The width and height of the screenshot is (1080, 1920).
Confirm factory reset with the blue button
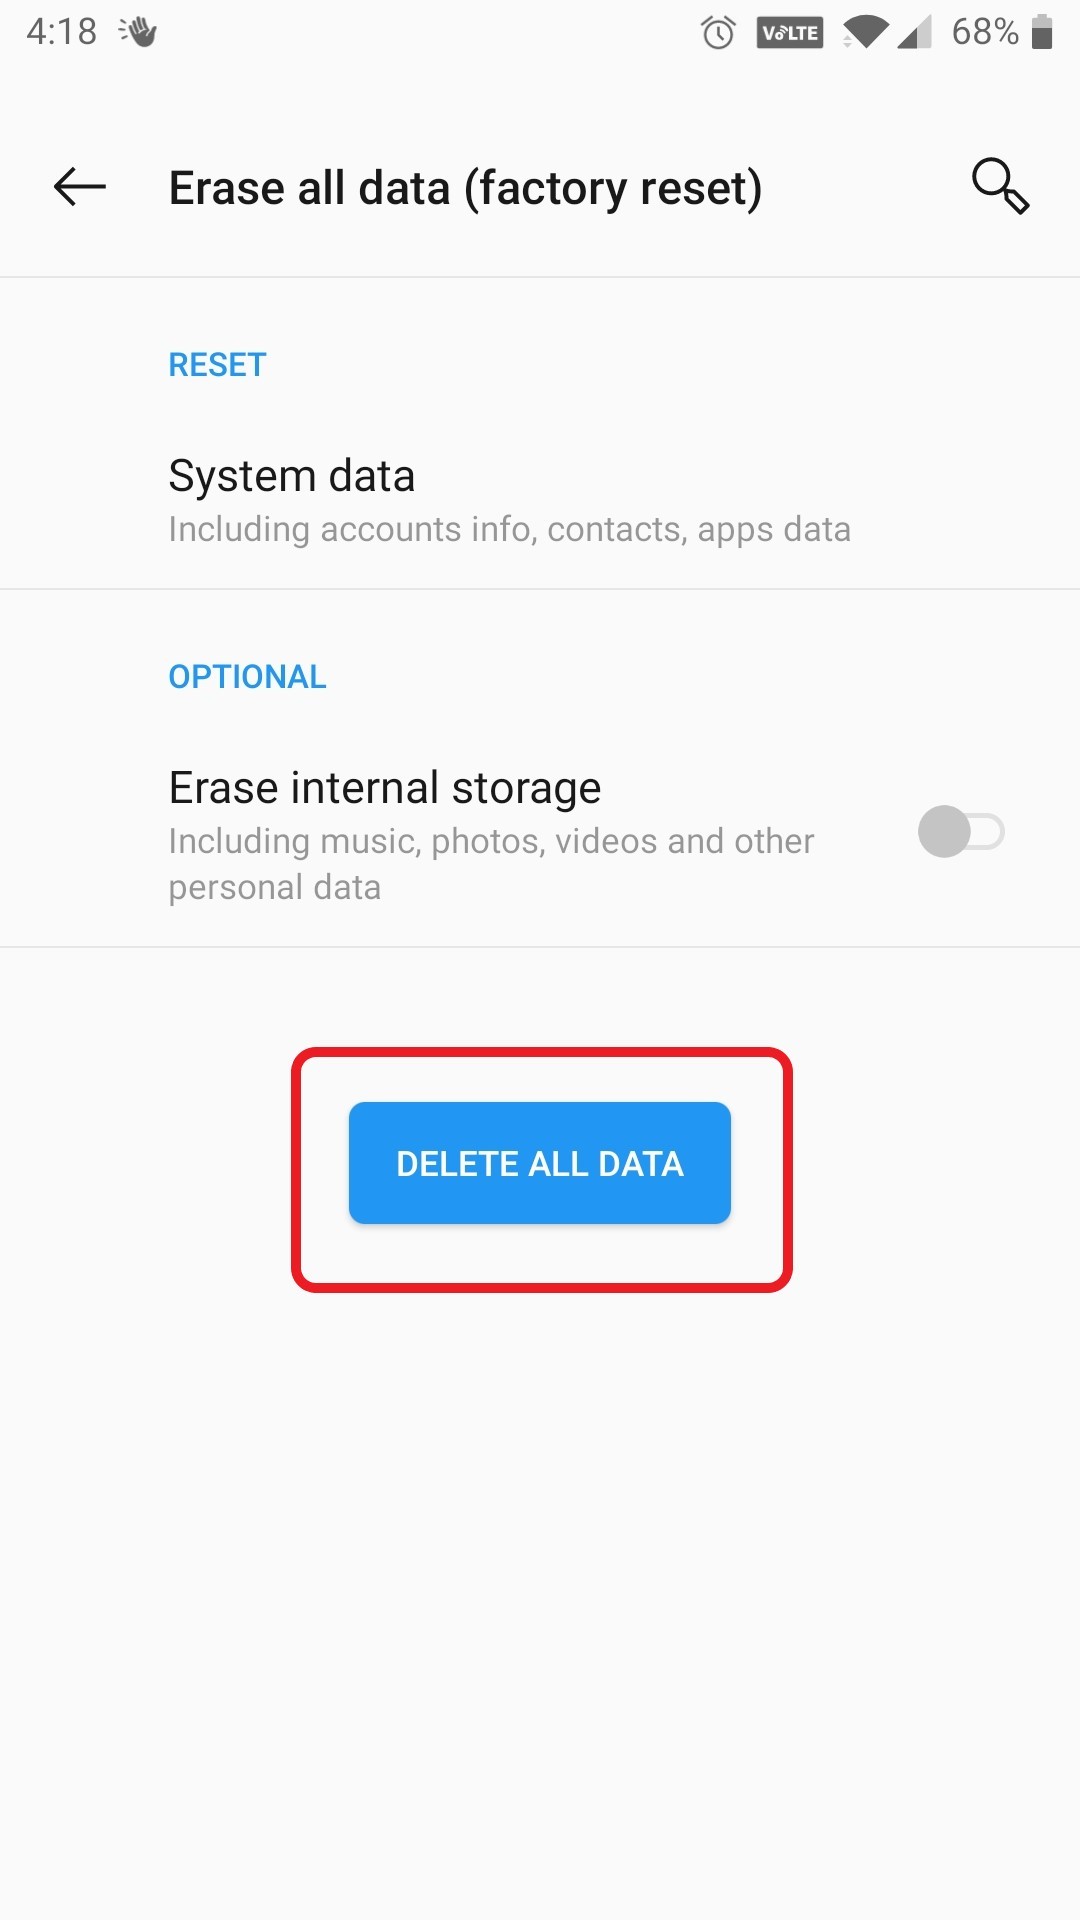click(539, 1163)
